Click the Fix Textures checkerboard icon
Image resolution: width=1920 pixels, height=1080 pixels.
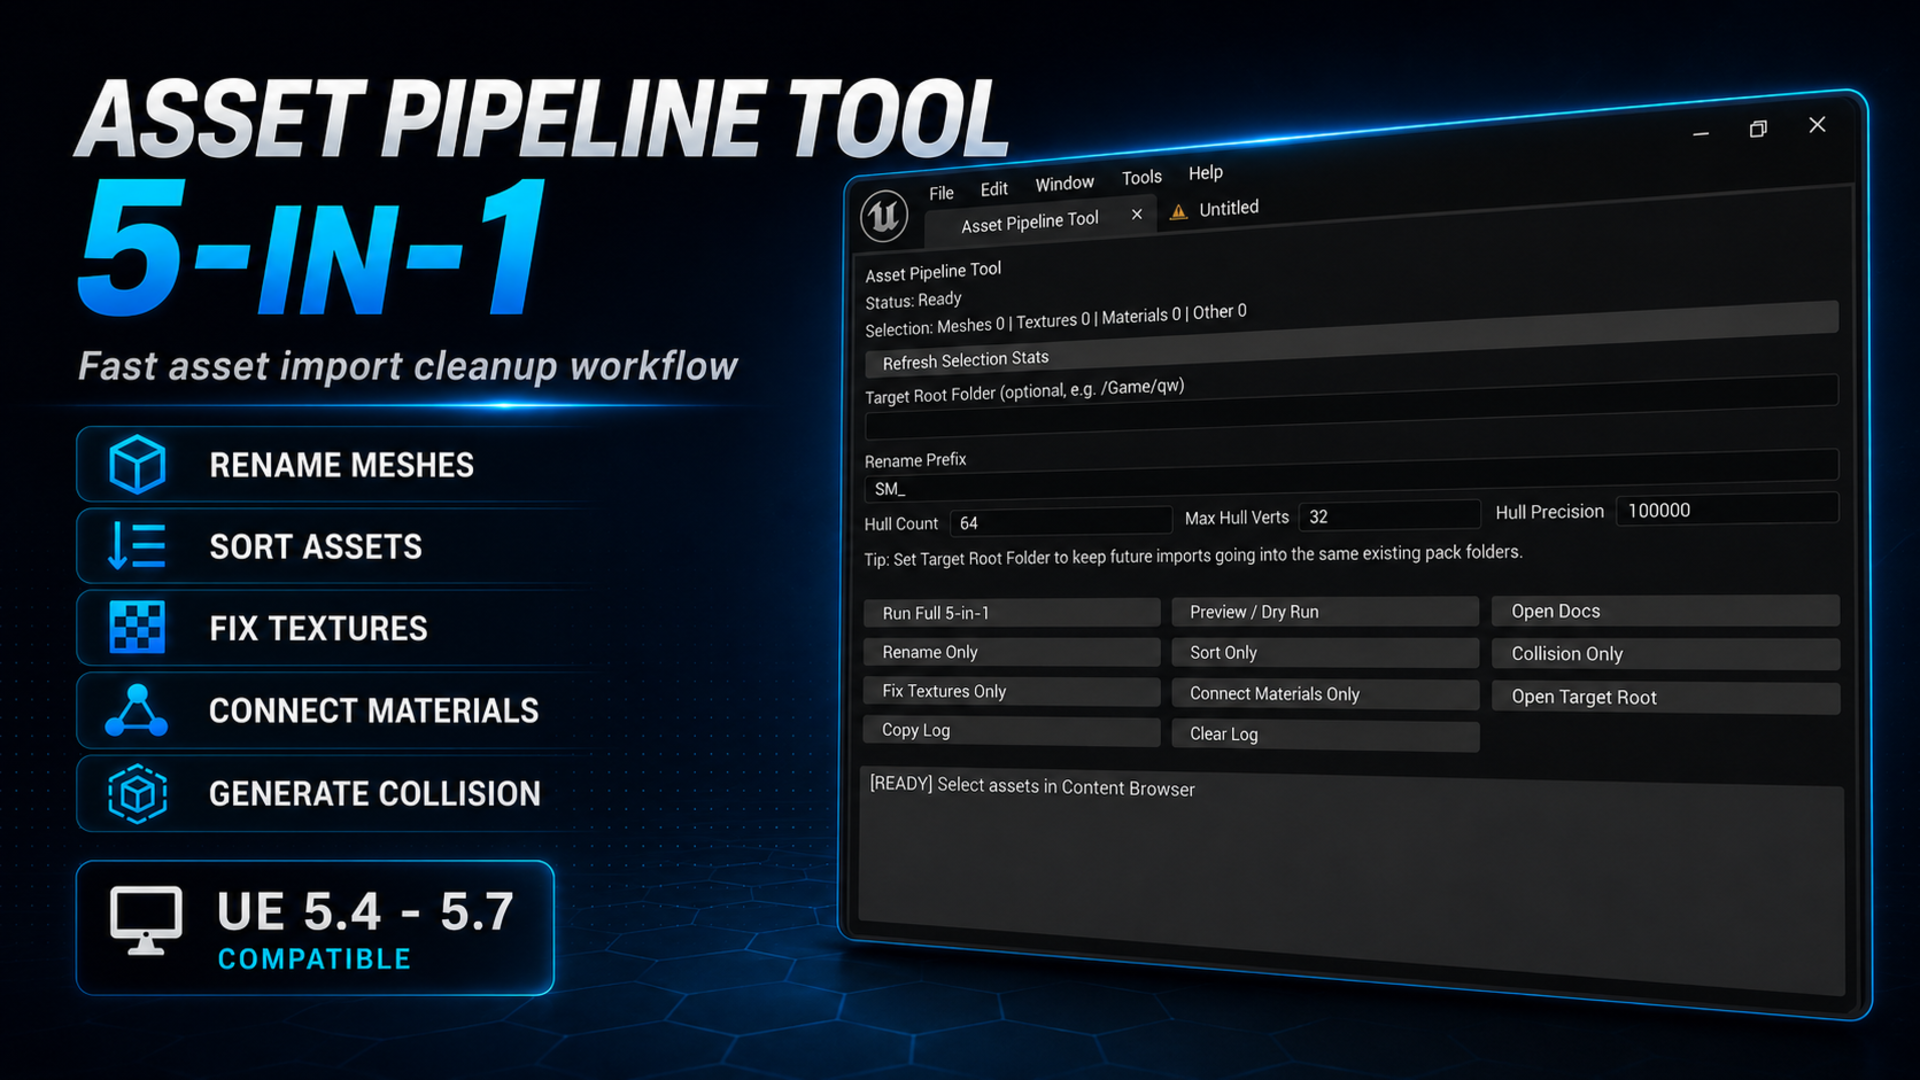[137, 628]
